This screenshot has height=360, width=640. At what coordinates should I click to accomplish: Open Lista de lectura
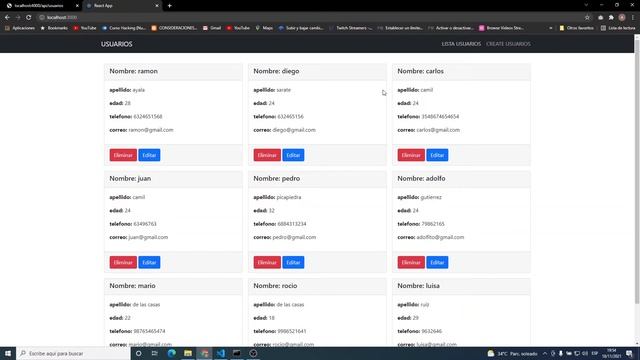[x=618, y=28]
